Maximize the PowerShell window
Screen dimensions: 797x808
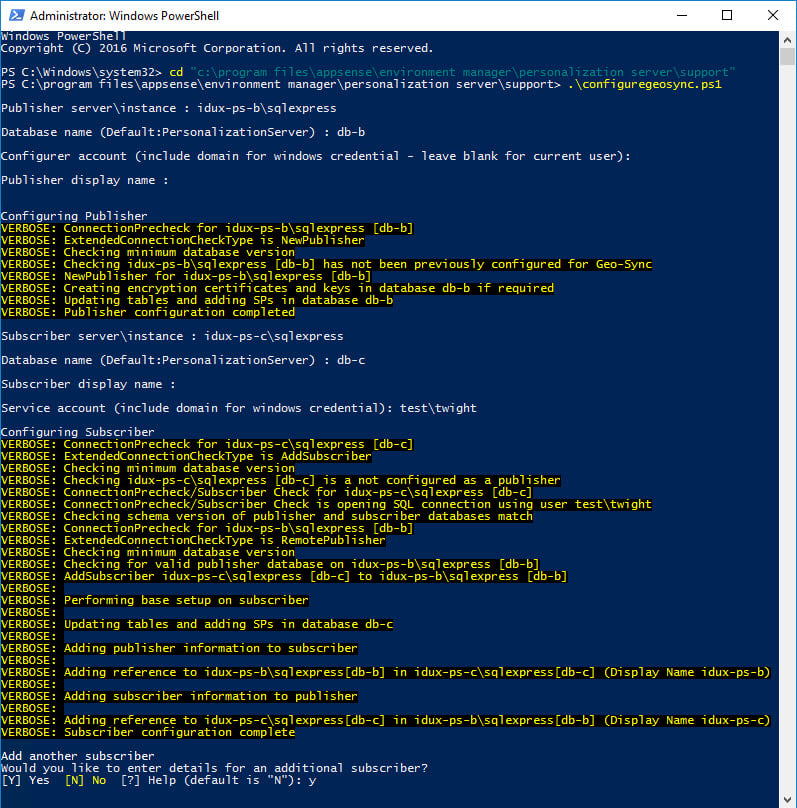[727, 15]
